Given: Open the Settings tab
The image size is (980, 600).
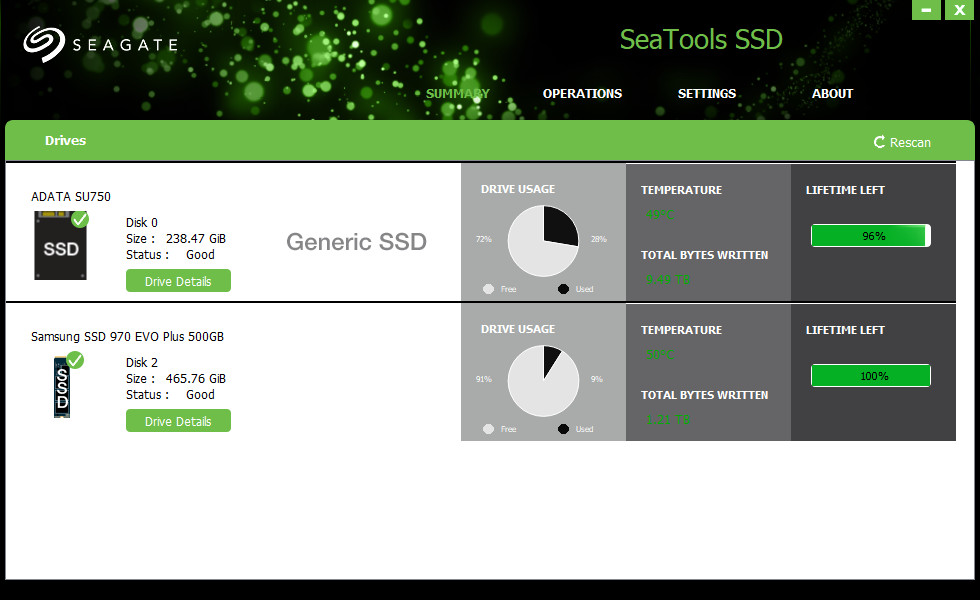Looking at the screenshot, I should tap(707, 94).
